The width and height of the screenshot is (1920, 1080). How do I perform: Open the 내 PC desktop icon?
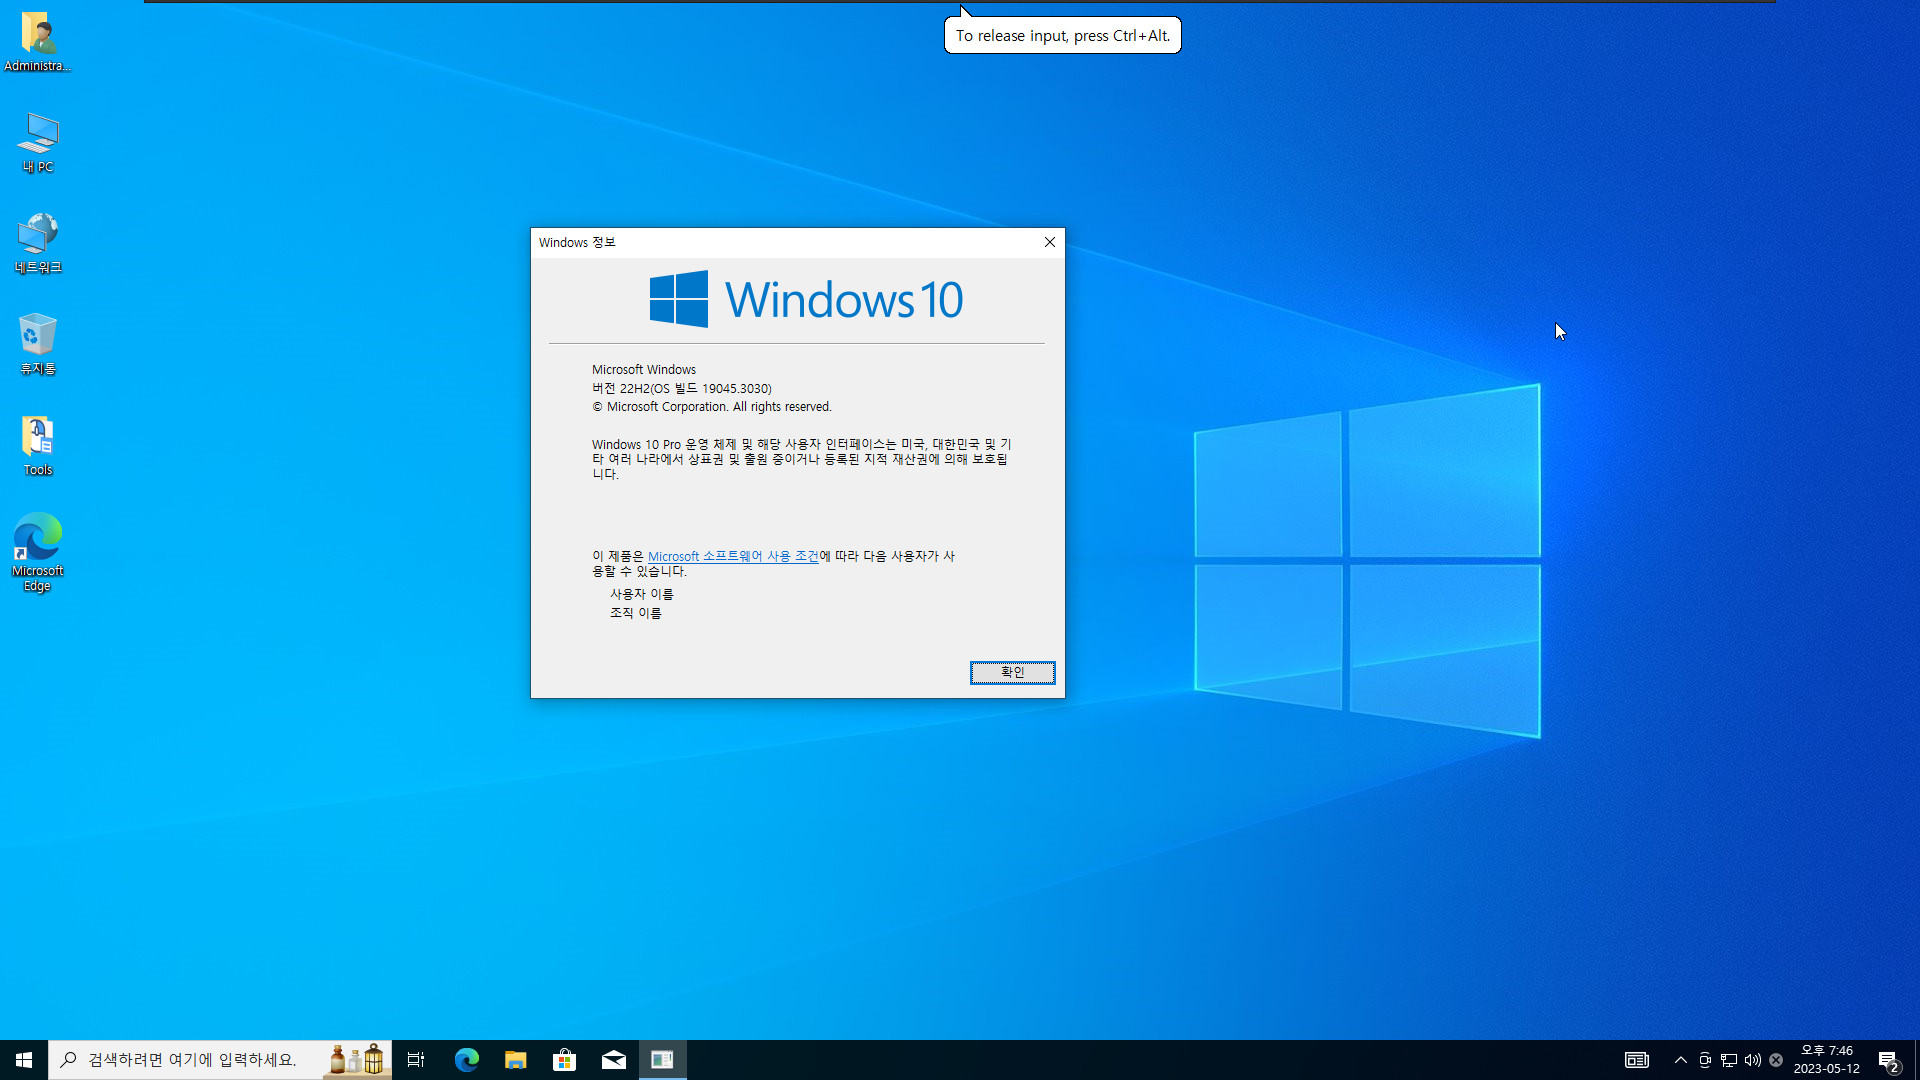38,143
